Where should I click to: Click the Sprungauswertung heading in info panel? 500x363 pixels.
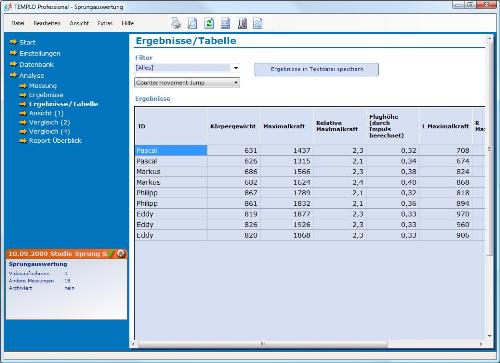coord(38,264)
